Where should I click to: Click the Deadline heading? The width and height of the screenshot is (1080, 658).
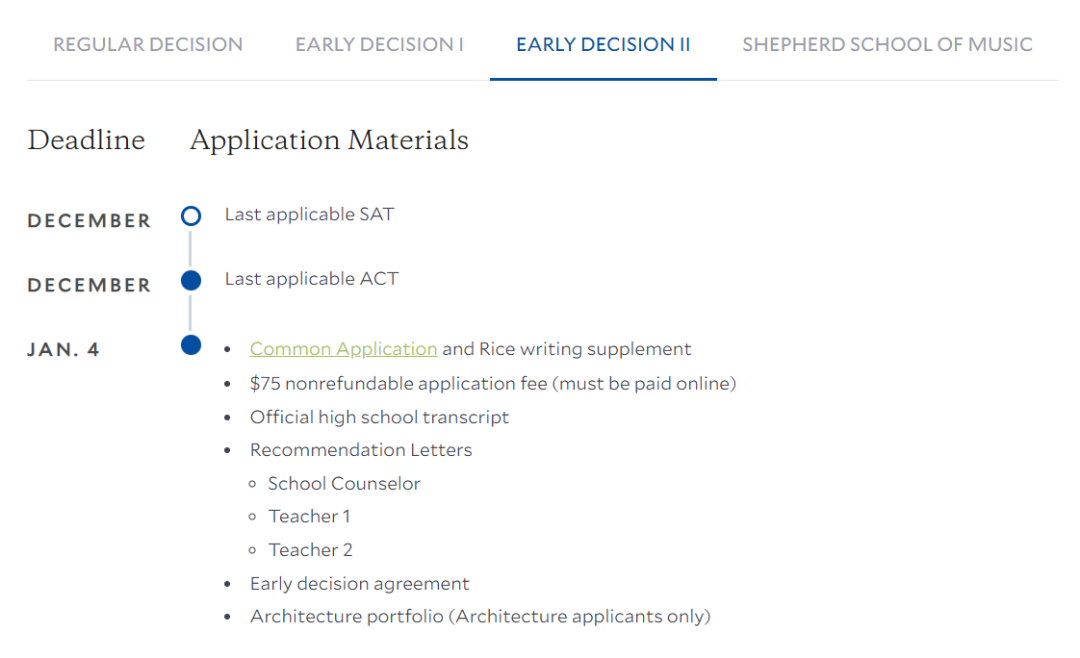coord(86,140)
